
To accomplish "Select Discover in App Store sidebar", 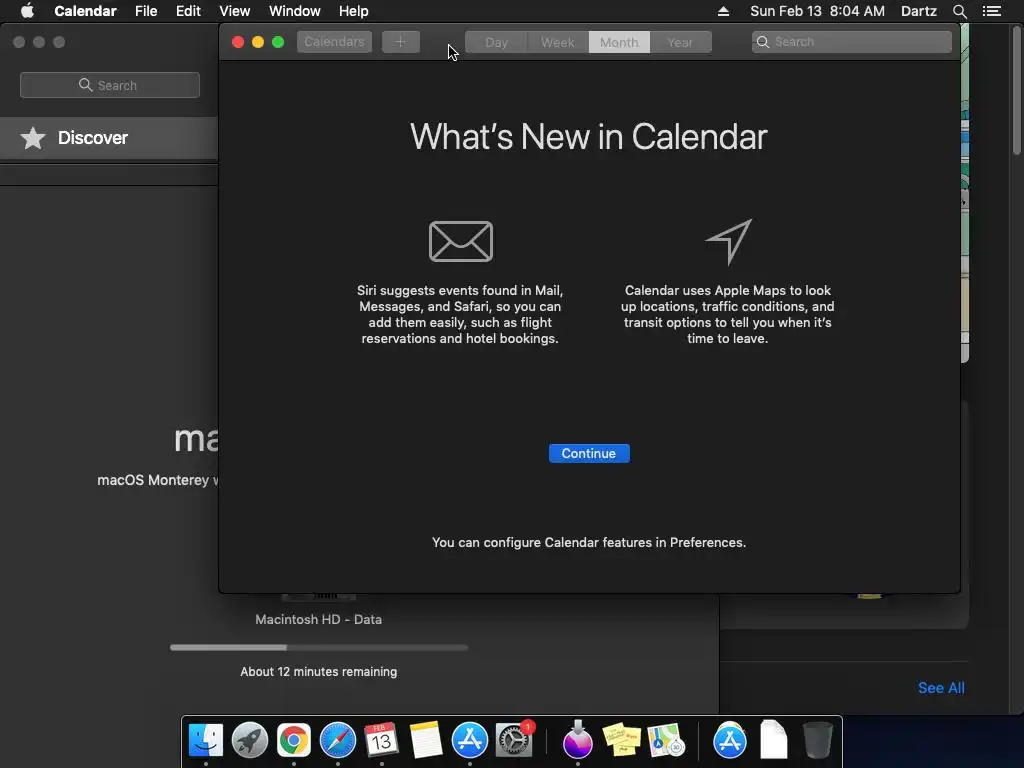I will (108, 138).
